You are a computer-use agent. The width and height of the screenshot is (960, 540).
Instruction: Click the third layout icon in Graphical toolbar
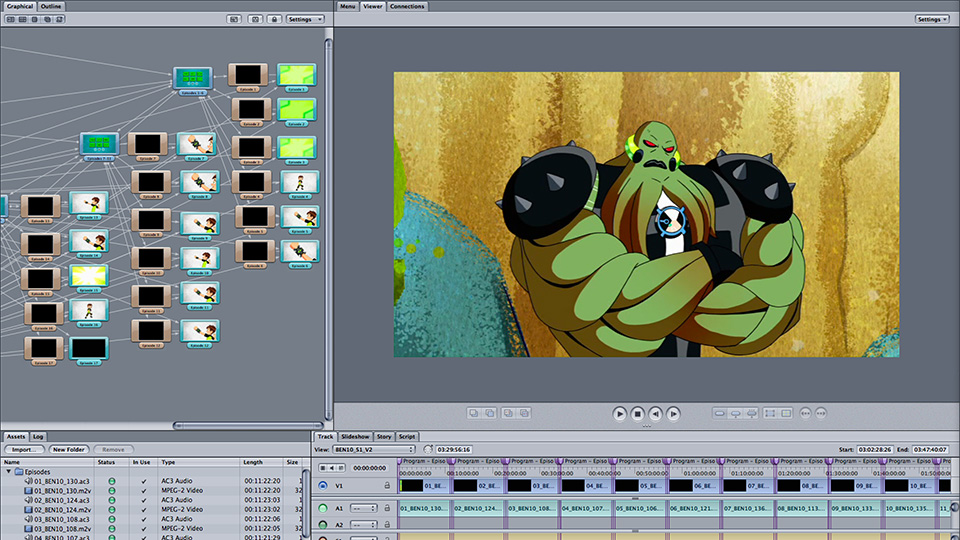pyautogui.click(x=35, y=19)
